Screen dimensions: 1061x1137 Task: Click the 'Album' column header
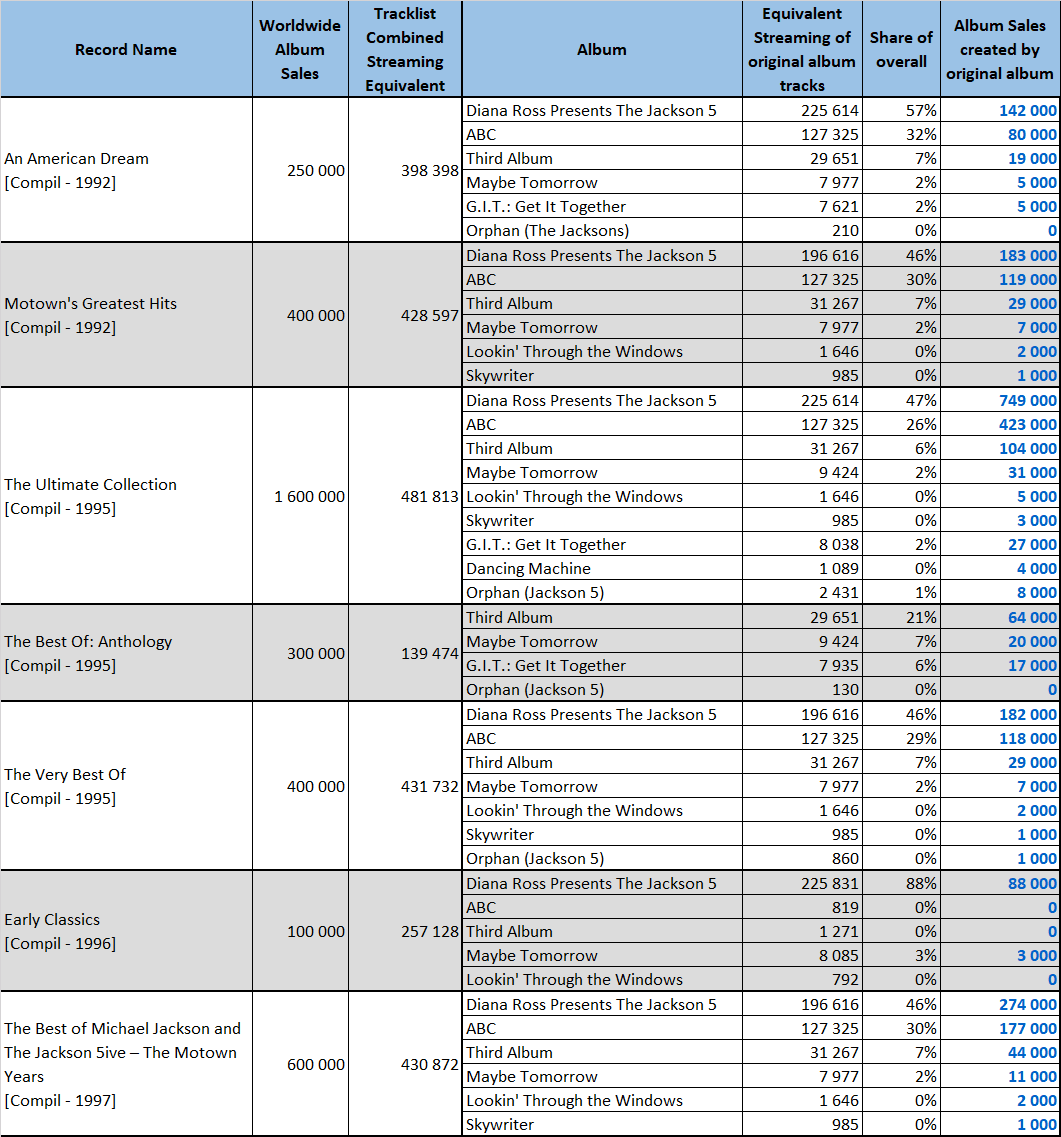[x=602, y=49]
